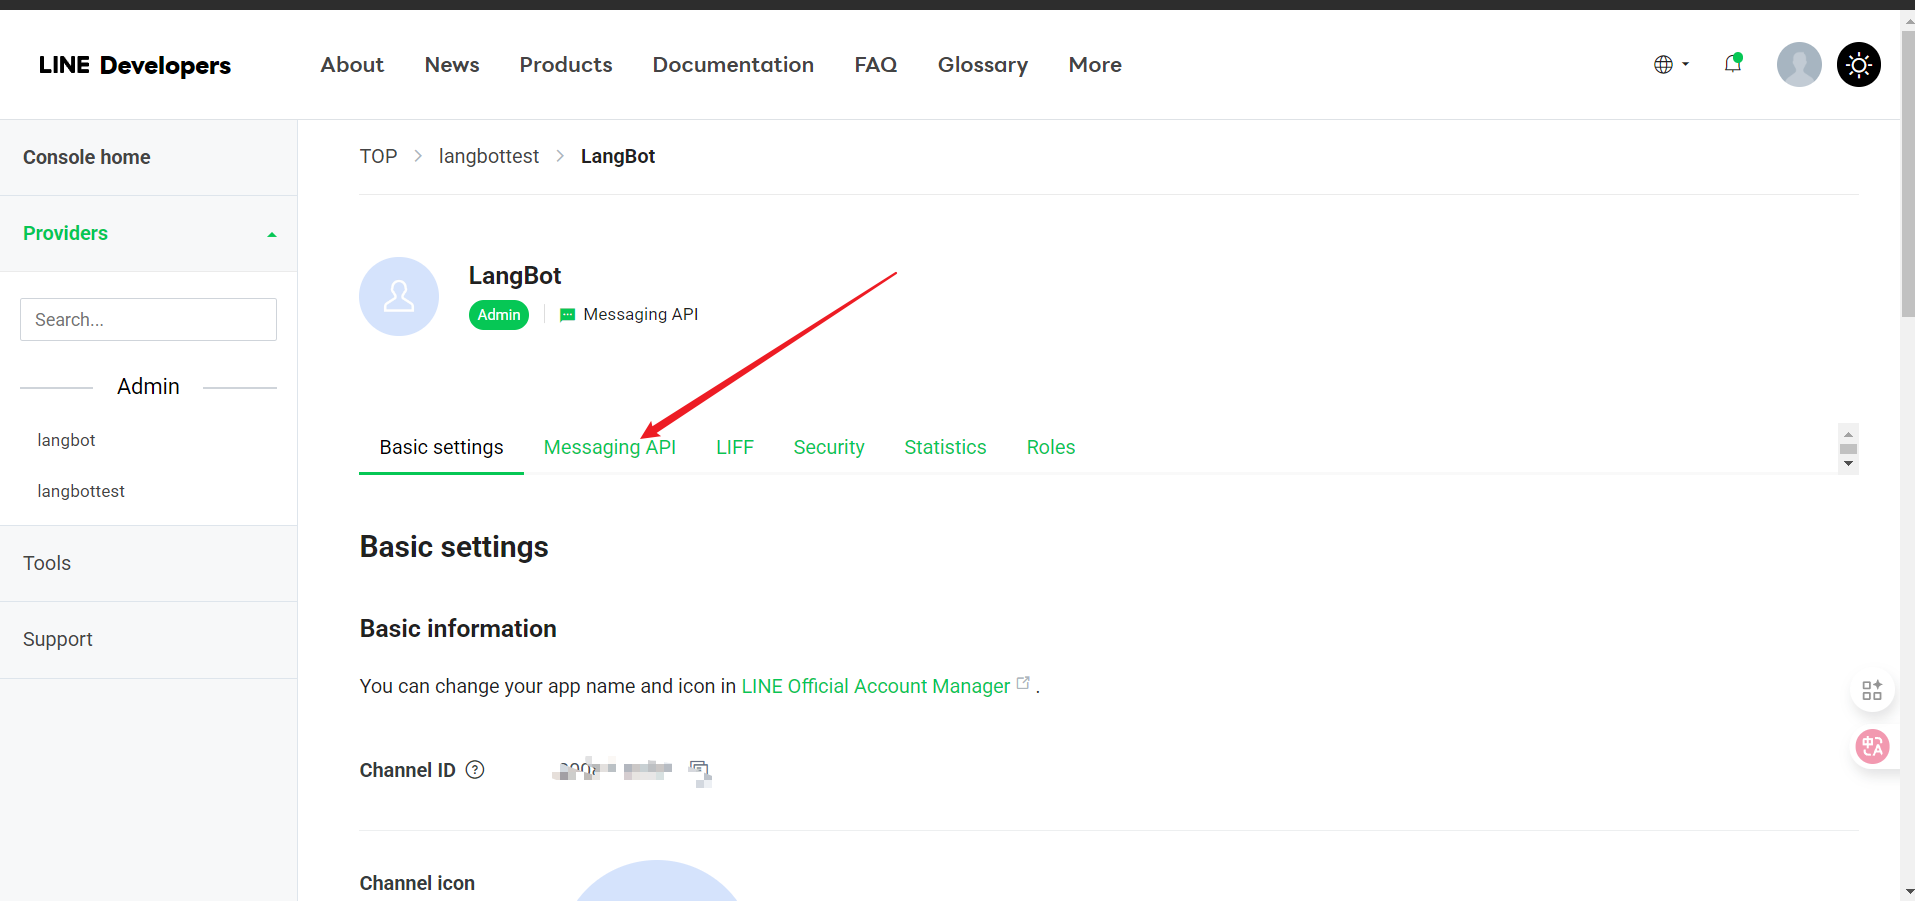Select langbot provider in sidebar
The image size is (1915, 901).
tap(66, 440)
